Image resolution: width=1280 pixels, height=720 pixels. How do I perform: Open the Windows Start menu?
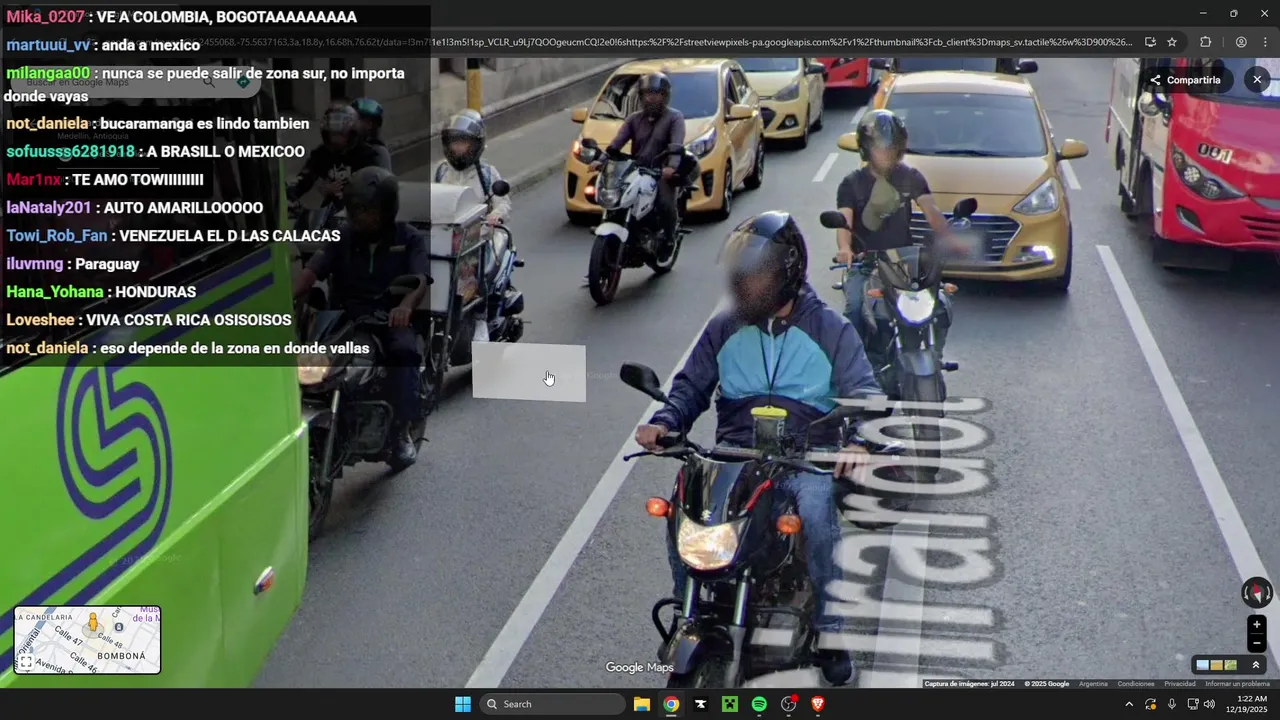pos(463,704)
